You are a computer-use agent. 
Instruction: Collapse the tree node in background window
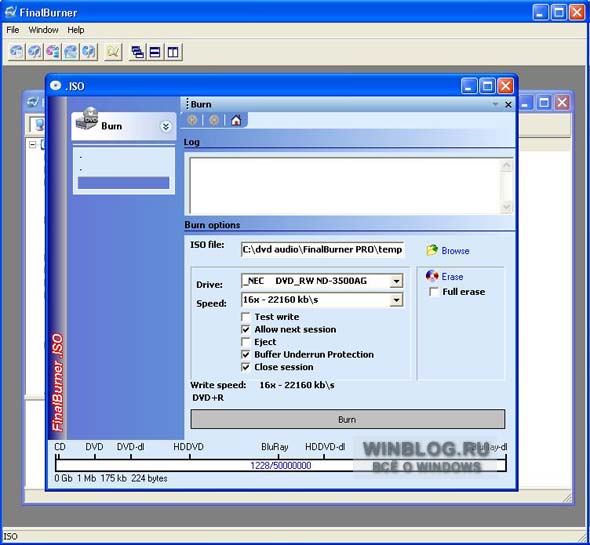tap(33, 145)
